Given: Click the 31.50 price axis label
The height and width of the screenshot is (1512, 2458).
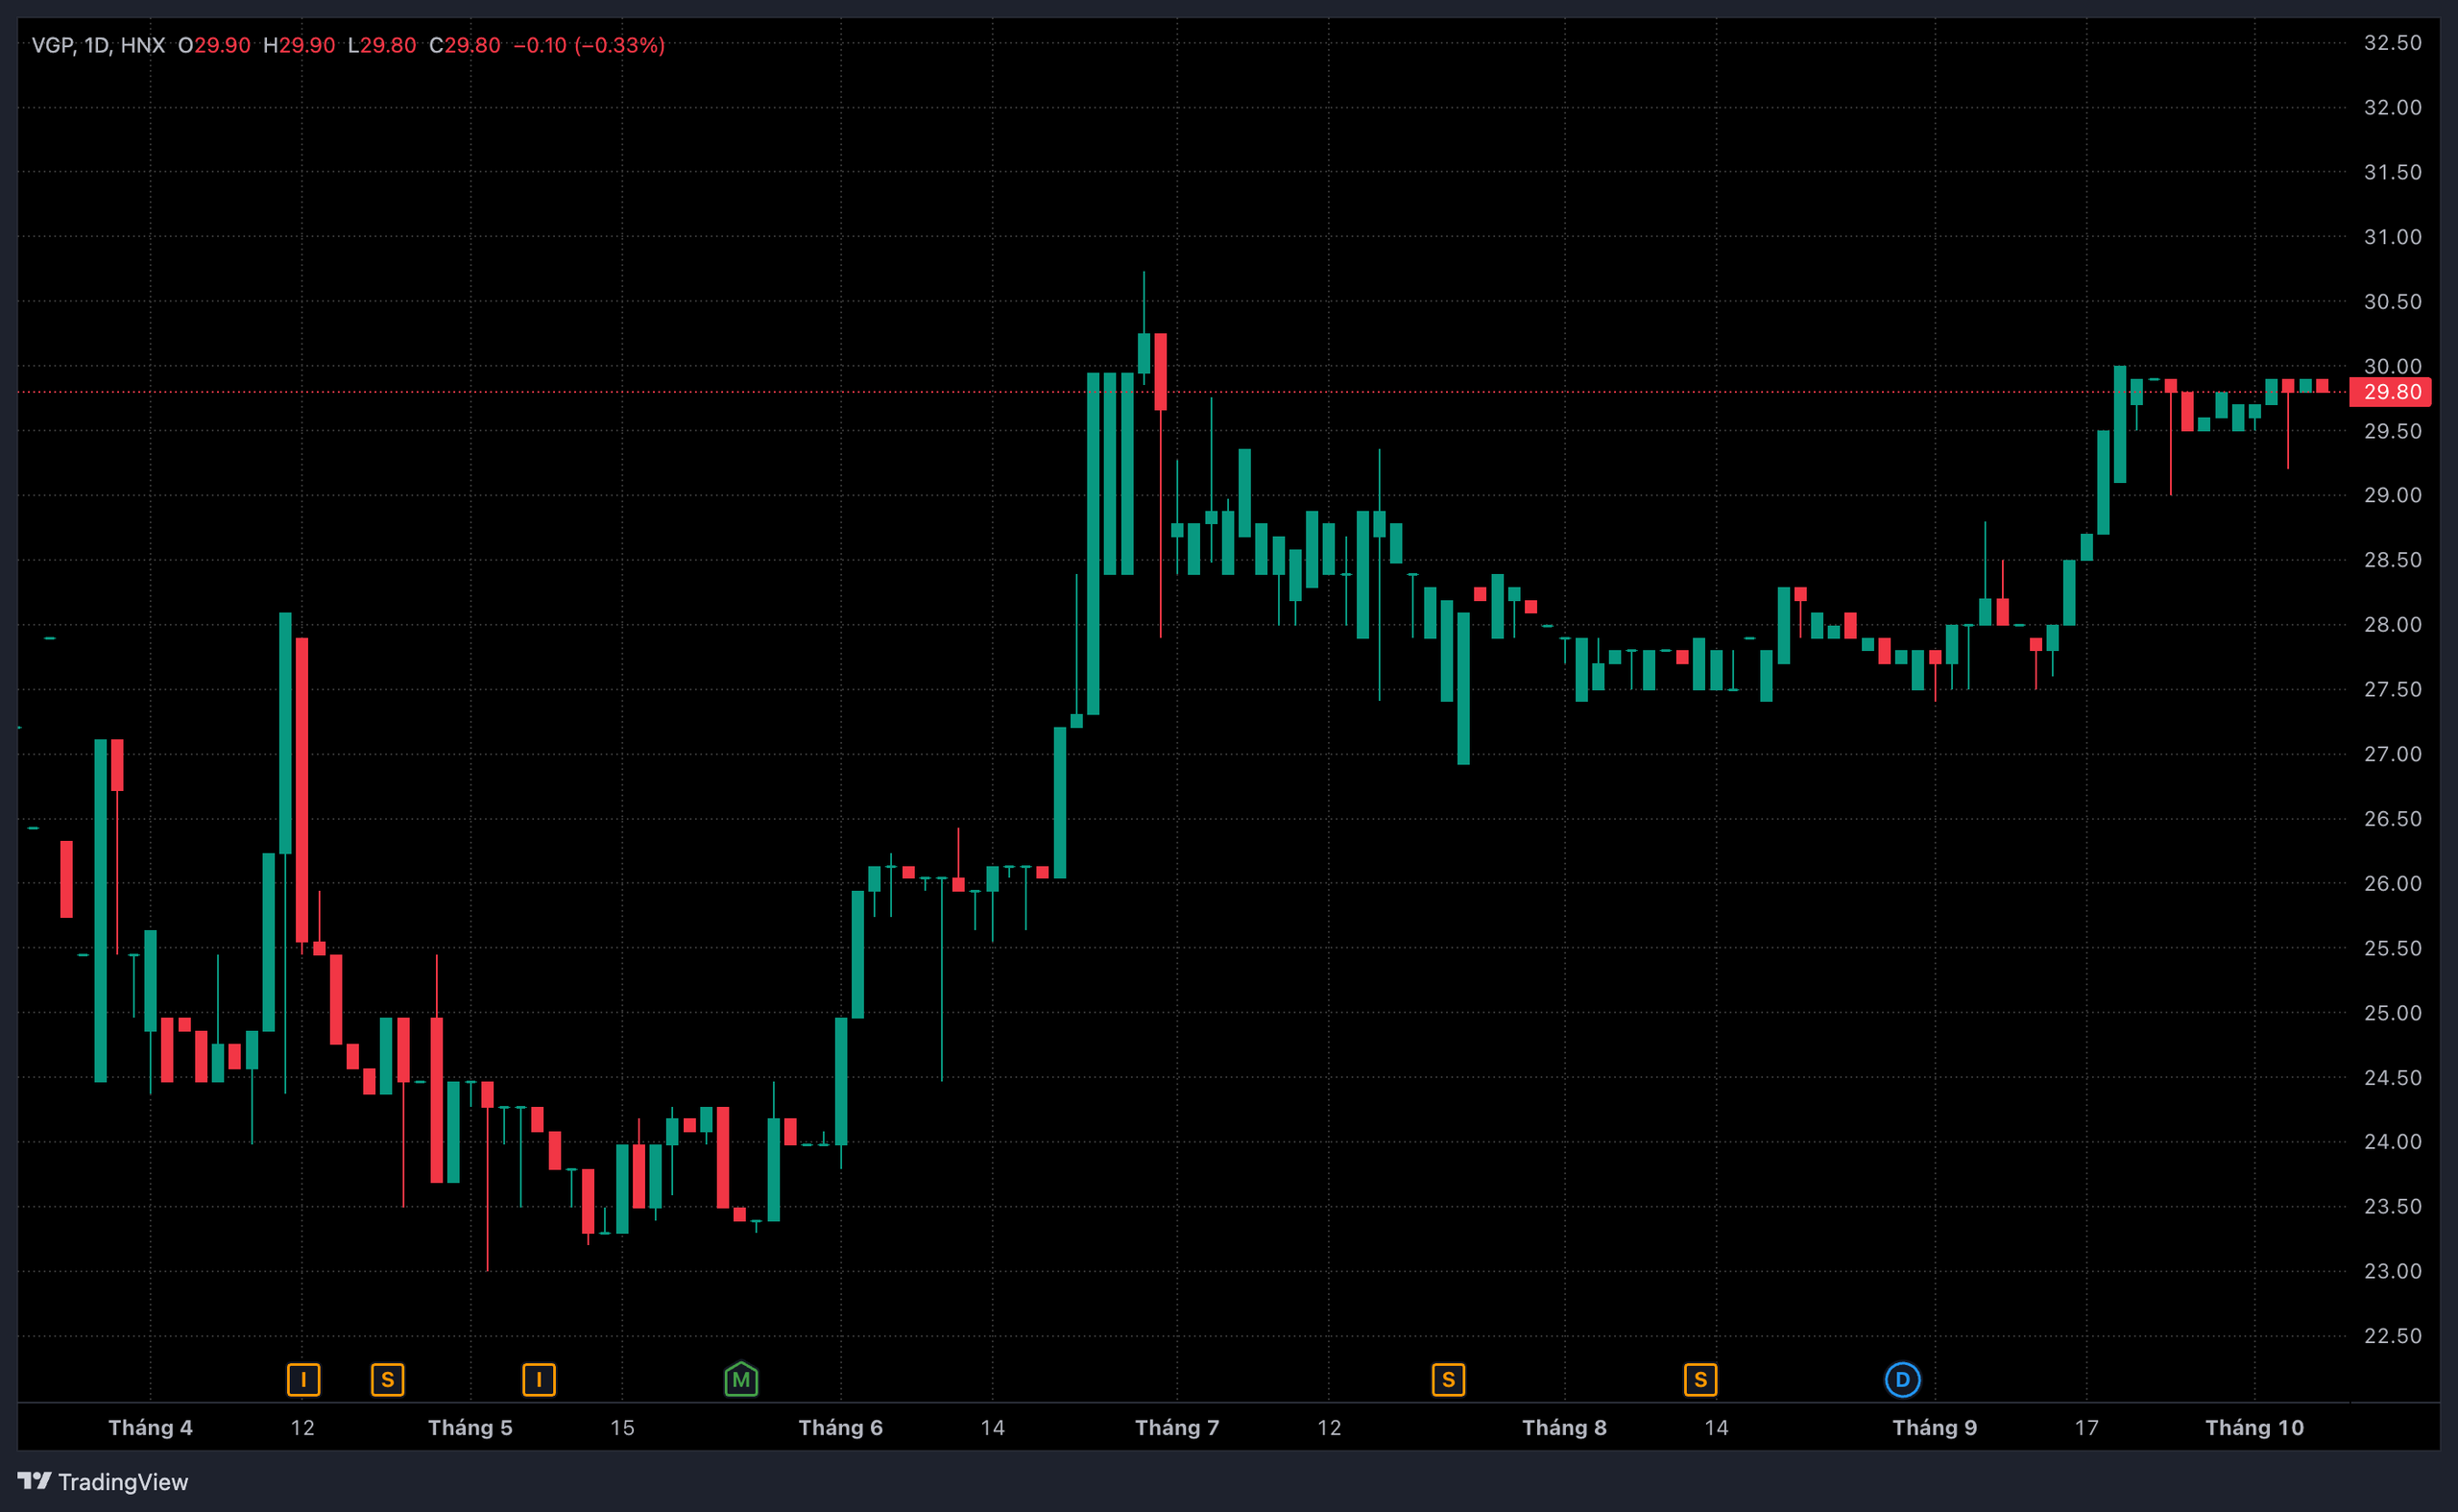Looking at the screenshot, I should (2392, 172).
